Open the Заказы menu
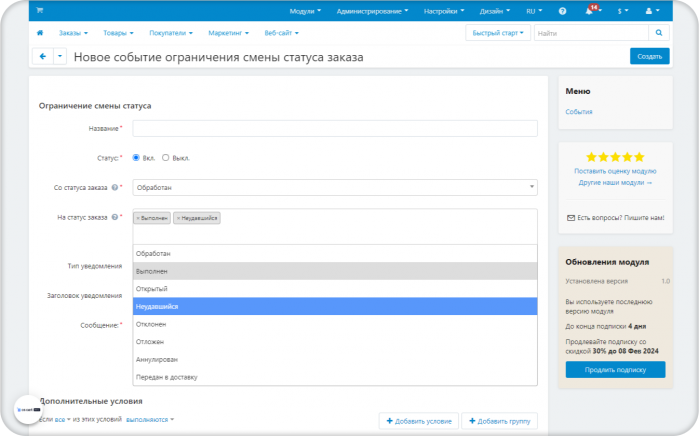Viewport: 700px width, 436px height. 73,33
